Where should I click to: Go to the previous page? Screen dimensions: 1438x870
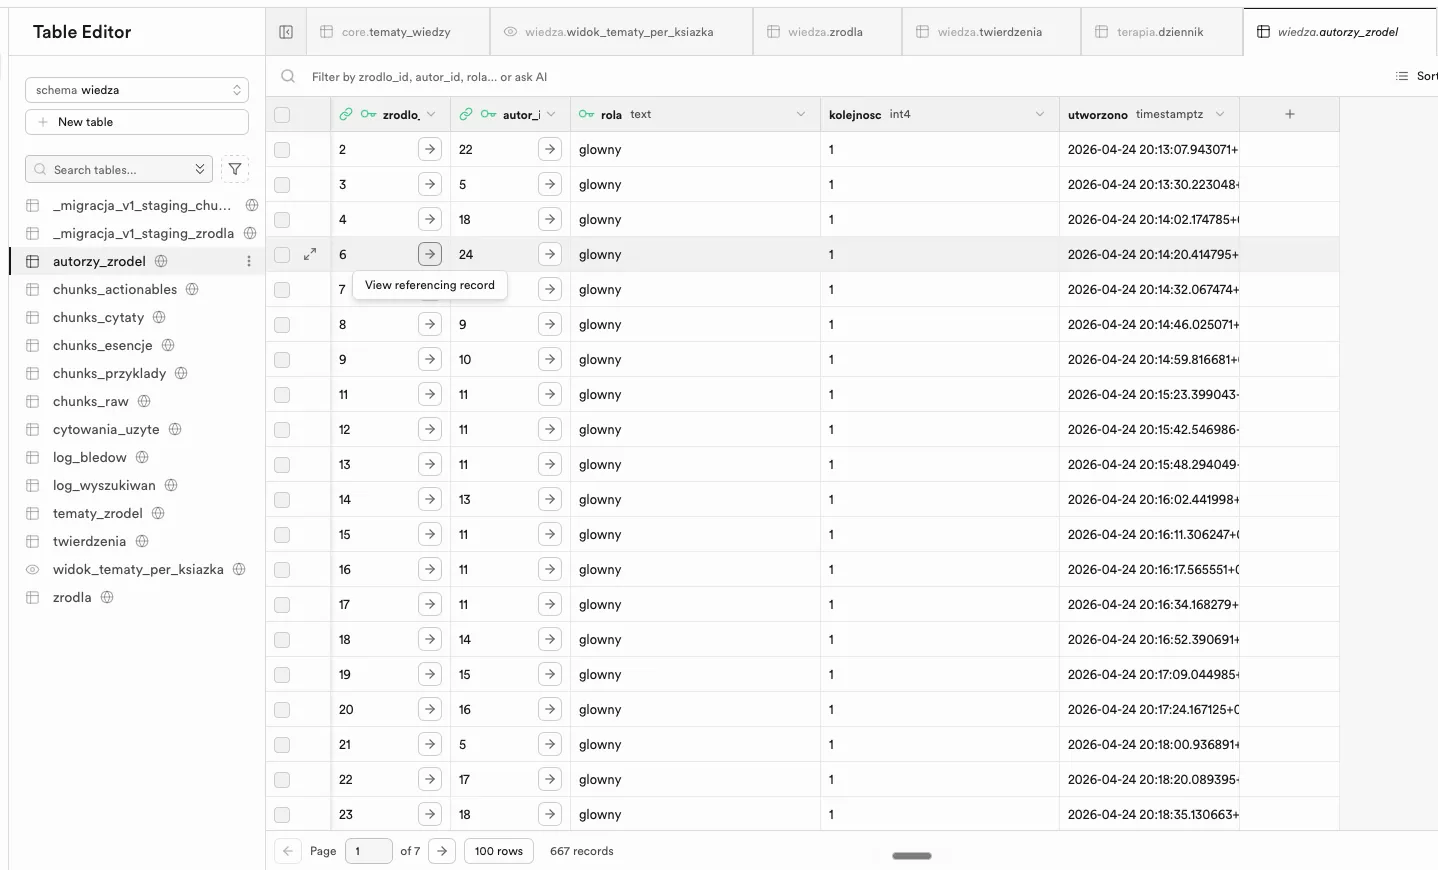tap(288, 851)
